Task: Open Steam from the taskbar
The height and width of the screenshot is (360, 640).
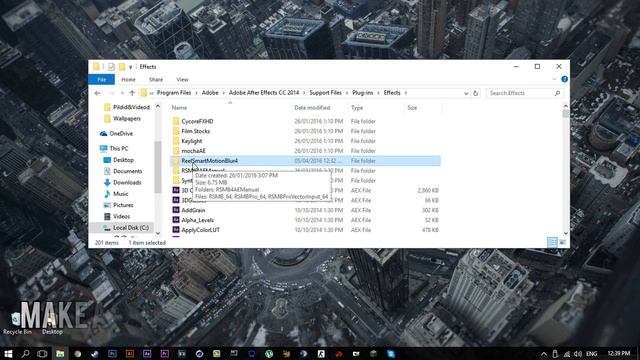Action: tap(95, 354)
